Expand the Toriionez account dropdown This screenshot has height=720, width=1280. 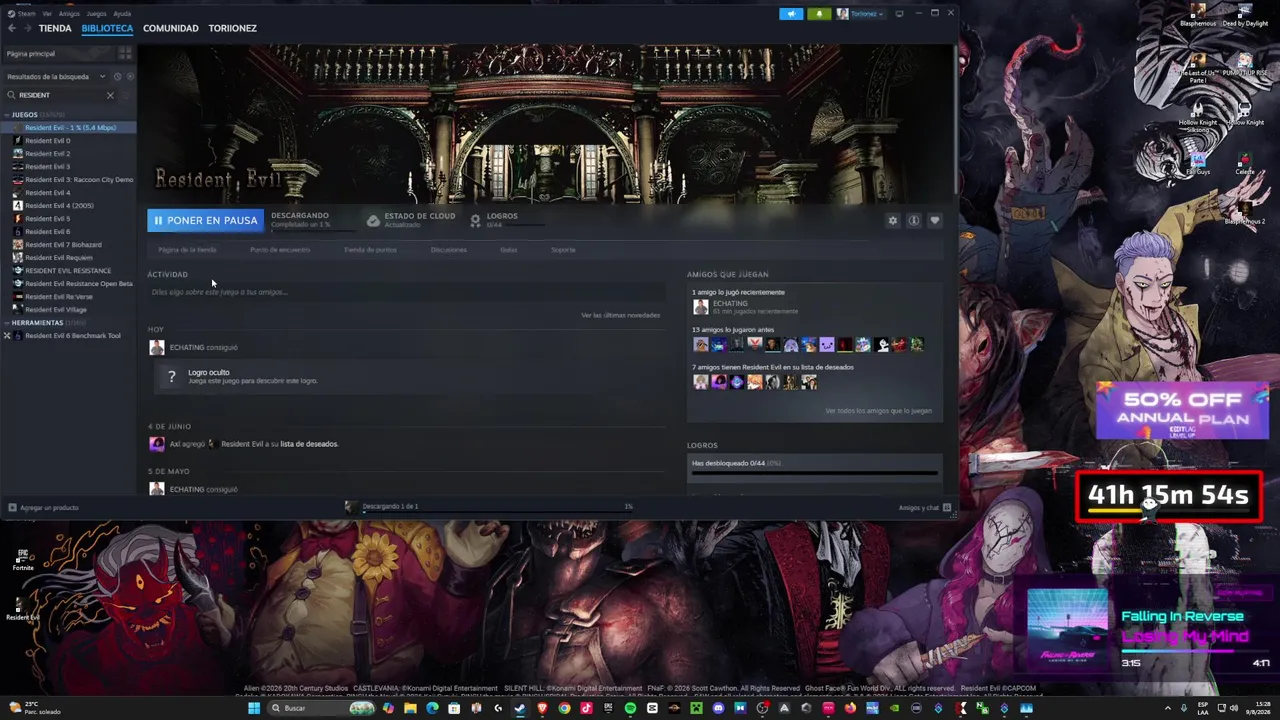[861, 14]
